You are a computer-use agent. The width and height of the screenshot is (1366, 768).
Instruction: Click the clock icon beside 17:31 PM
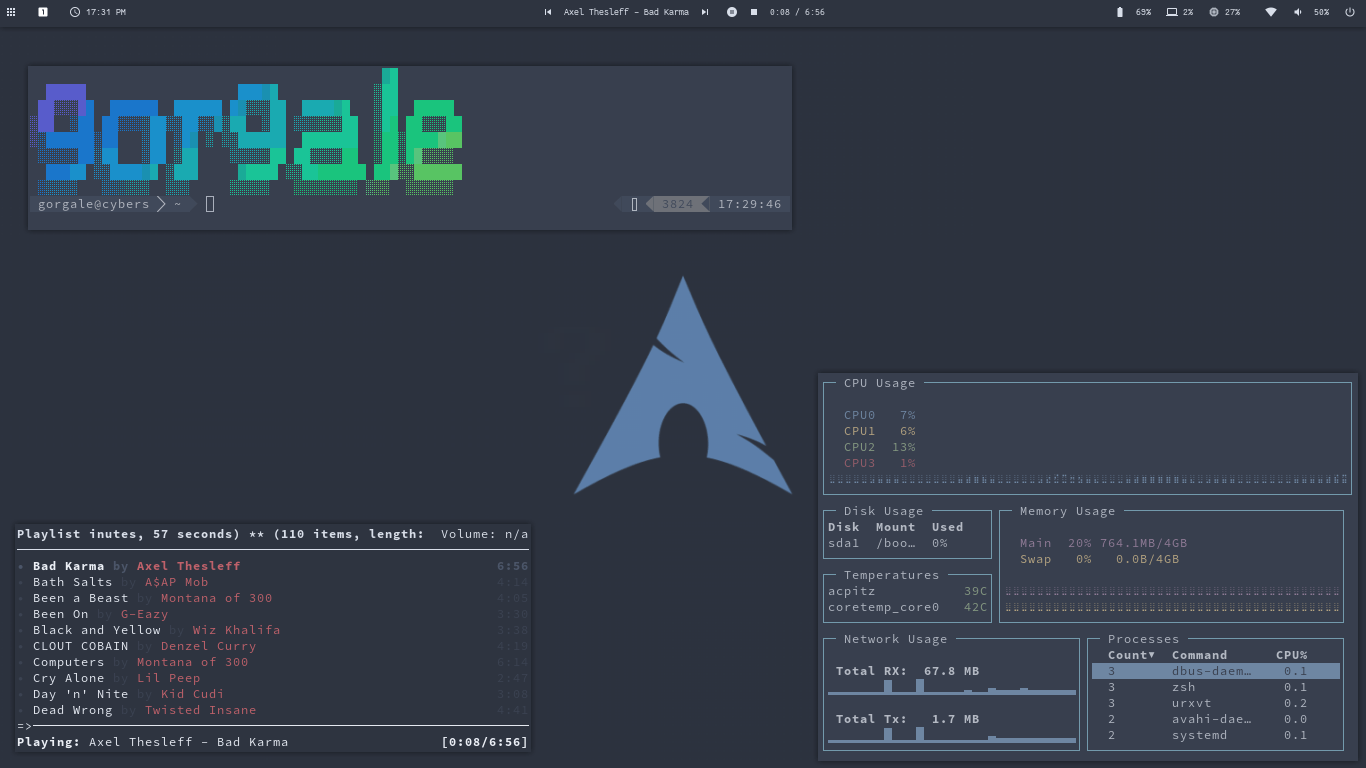point(75,12)
